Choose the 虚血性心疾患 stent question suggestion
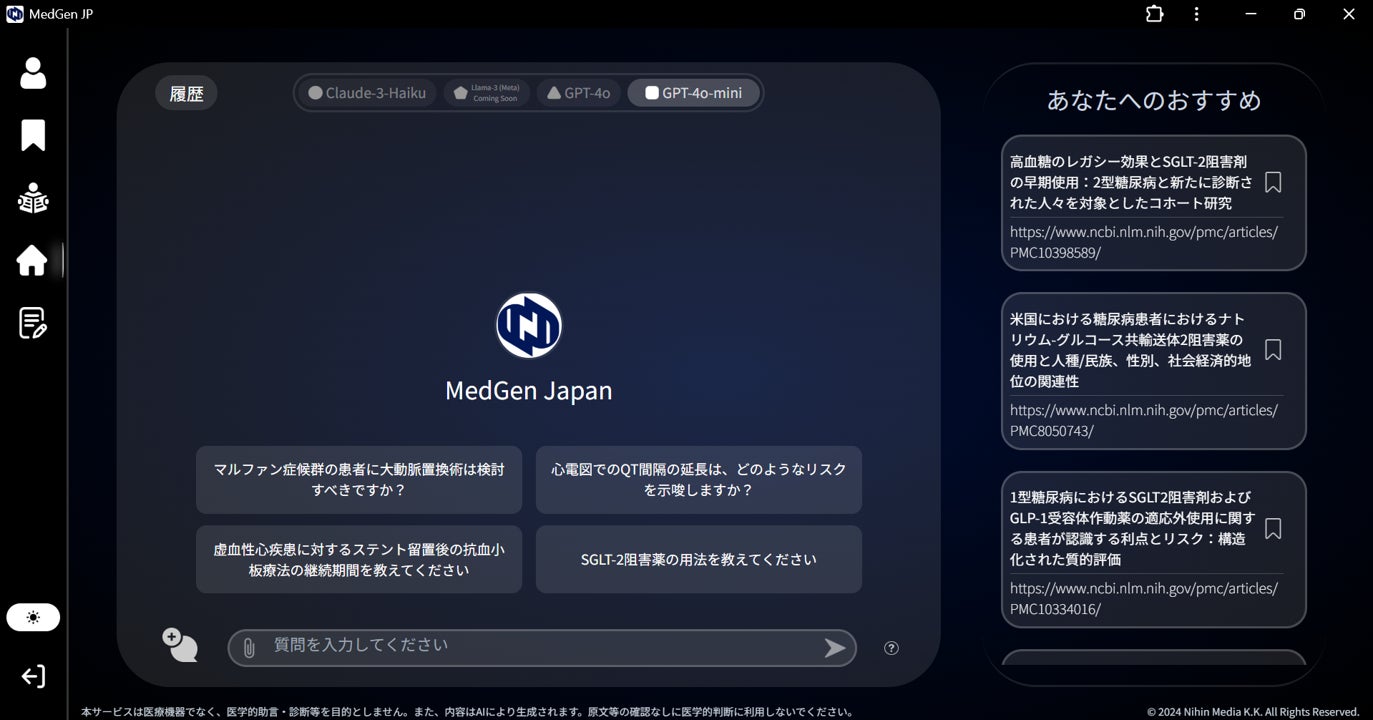1373x720 pixels. coord(359,560)
